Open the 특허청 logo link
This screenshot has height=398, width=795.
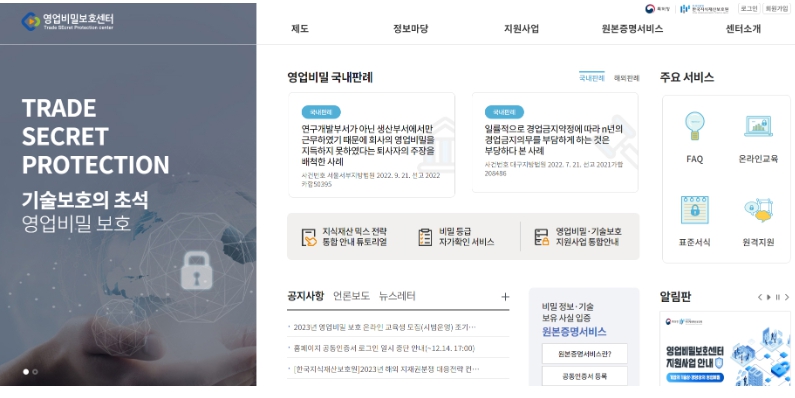click(658, 9)
